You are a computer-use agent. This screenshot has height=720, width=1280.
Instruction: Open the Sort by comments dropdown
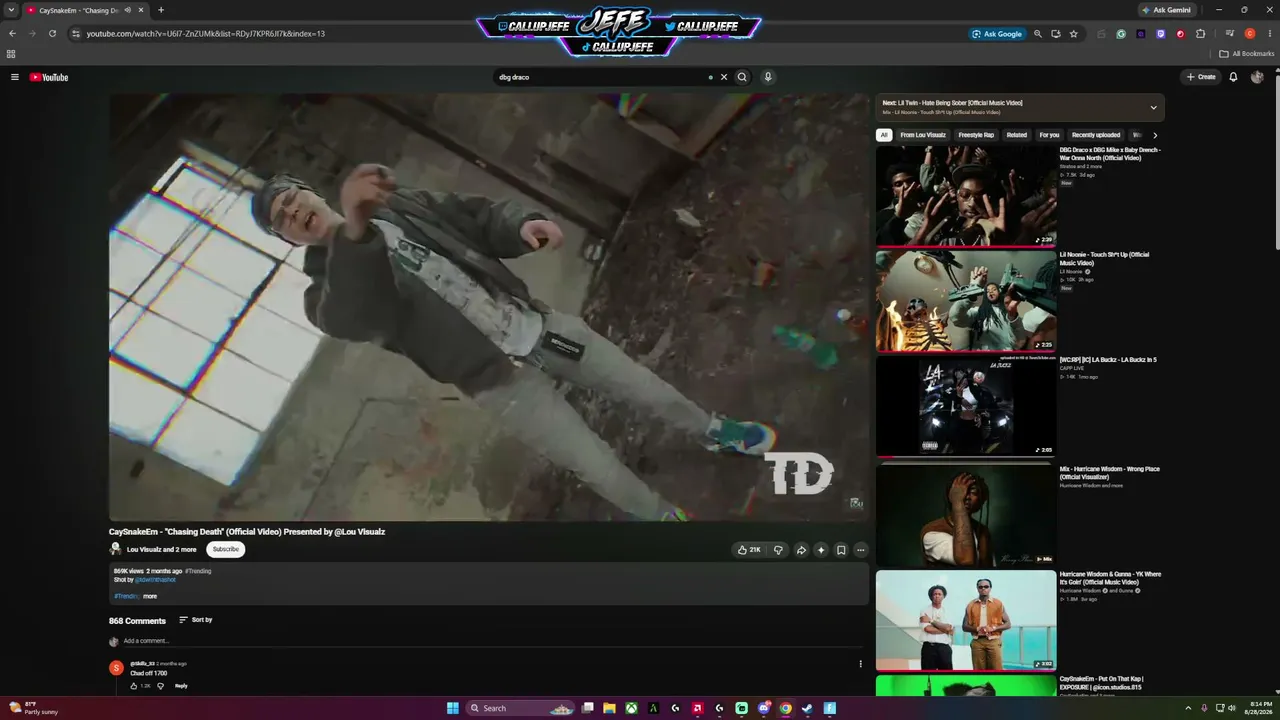pyautogui.click(x=195, y=620)
